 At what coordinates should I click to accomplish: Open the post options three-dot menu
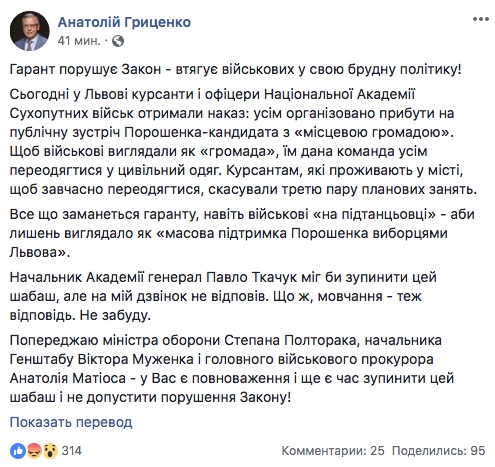pos(480,19)
